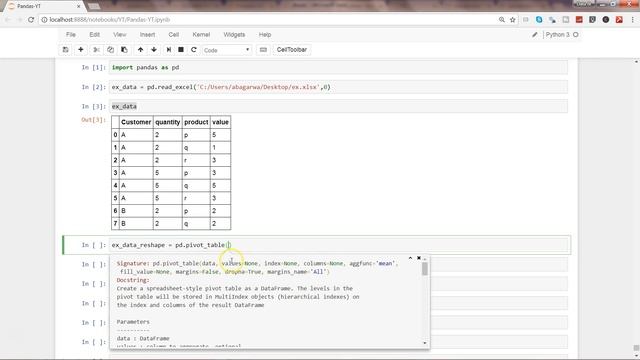
Task: Open the command palette keyboard icon
Action: (x=263, y=50)
